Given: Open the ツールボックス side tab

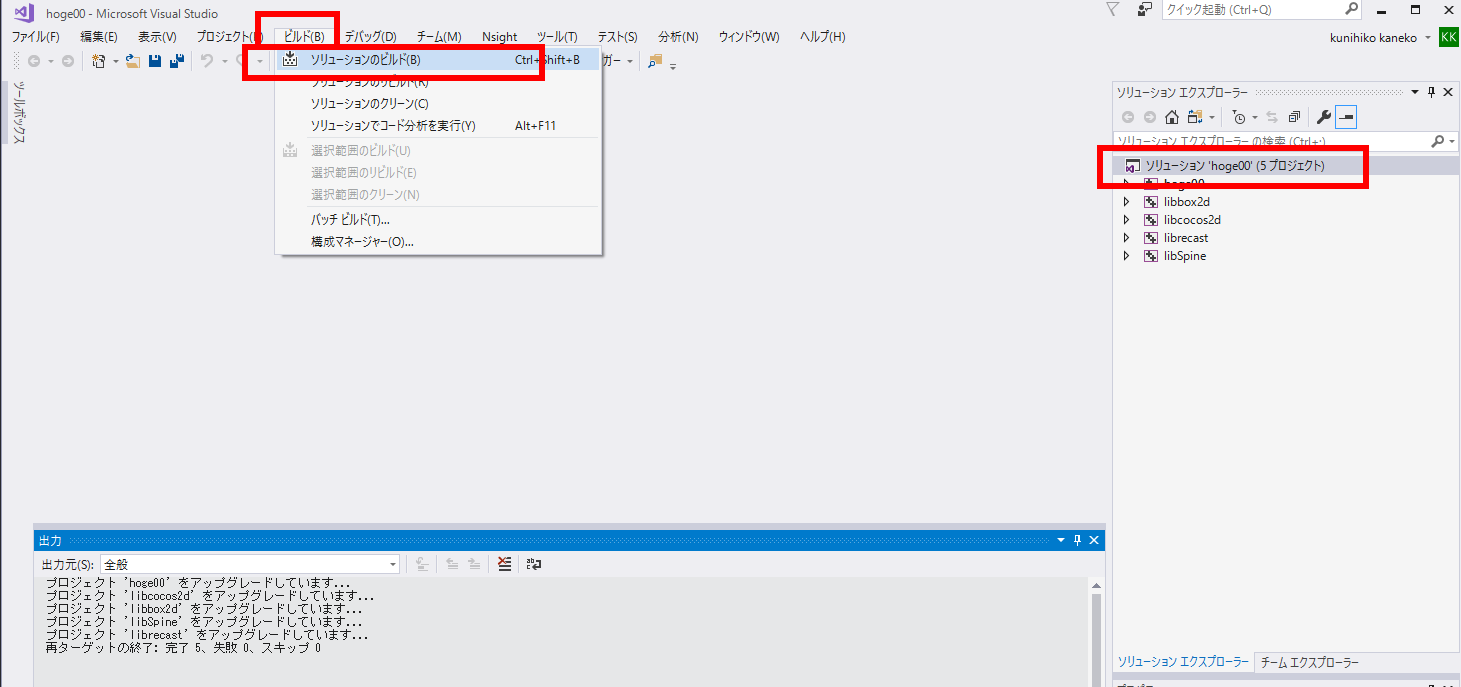Looking at the screenshot, I should click(19, 113).
